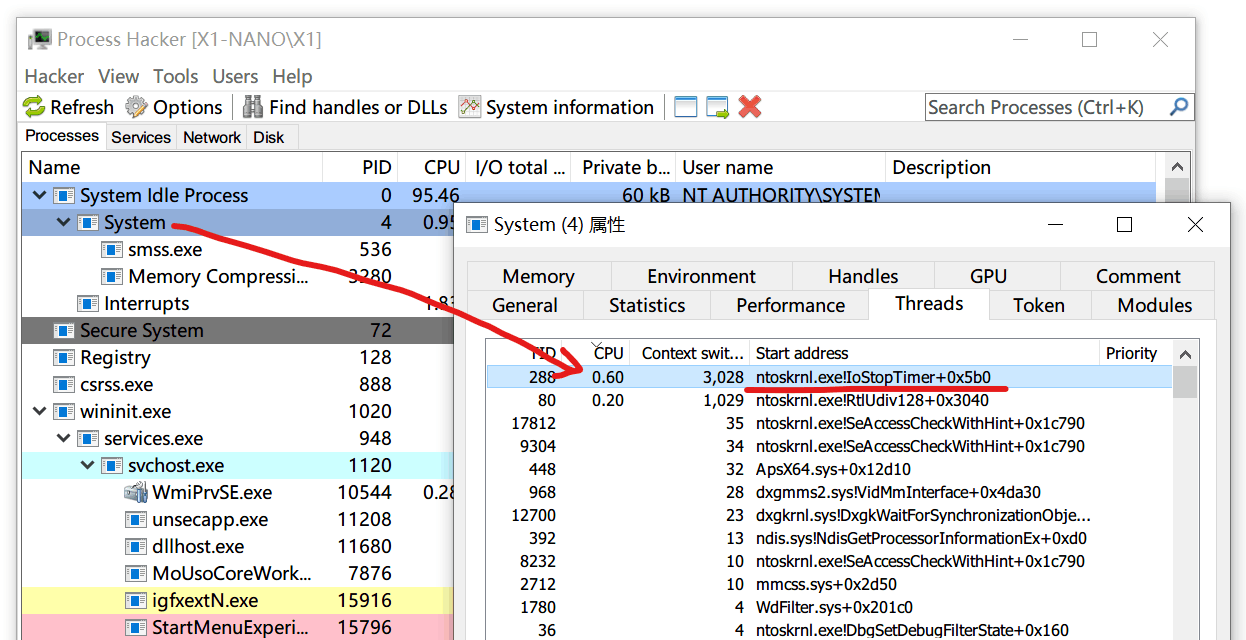
Task: Click the Find window toolbar icon
Action: point(685,107)
